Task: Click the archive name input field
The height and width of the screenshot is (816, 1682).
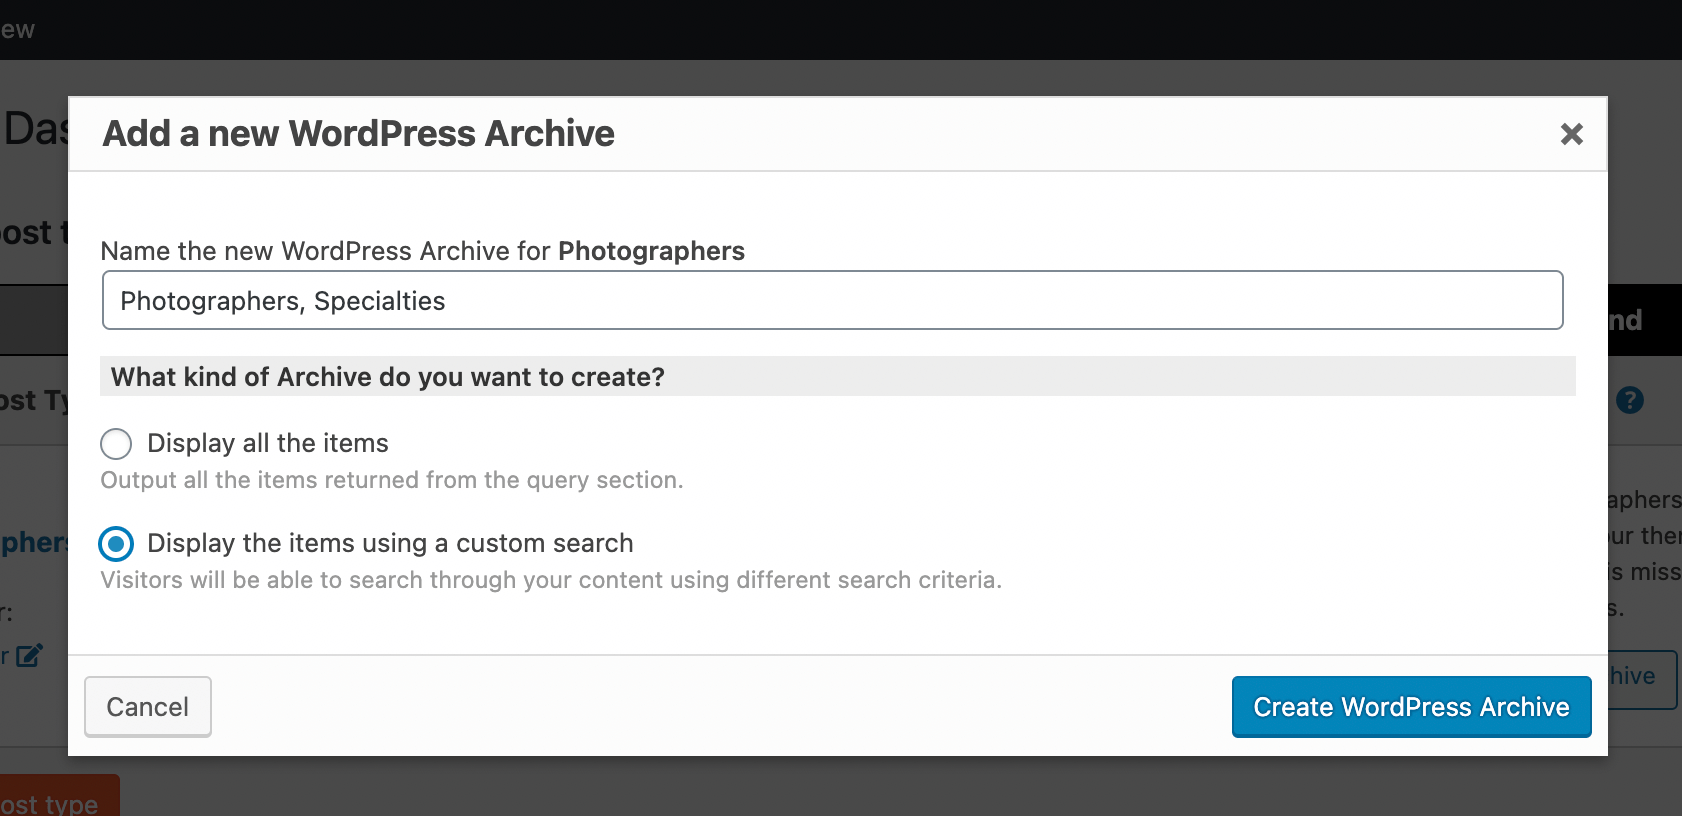Action: (832, 300)
